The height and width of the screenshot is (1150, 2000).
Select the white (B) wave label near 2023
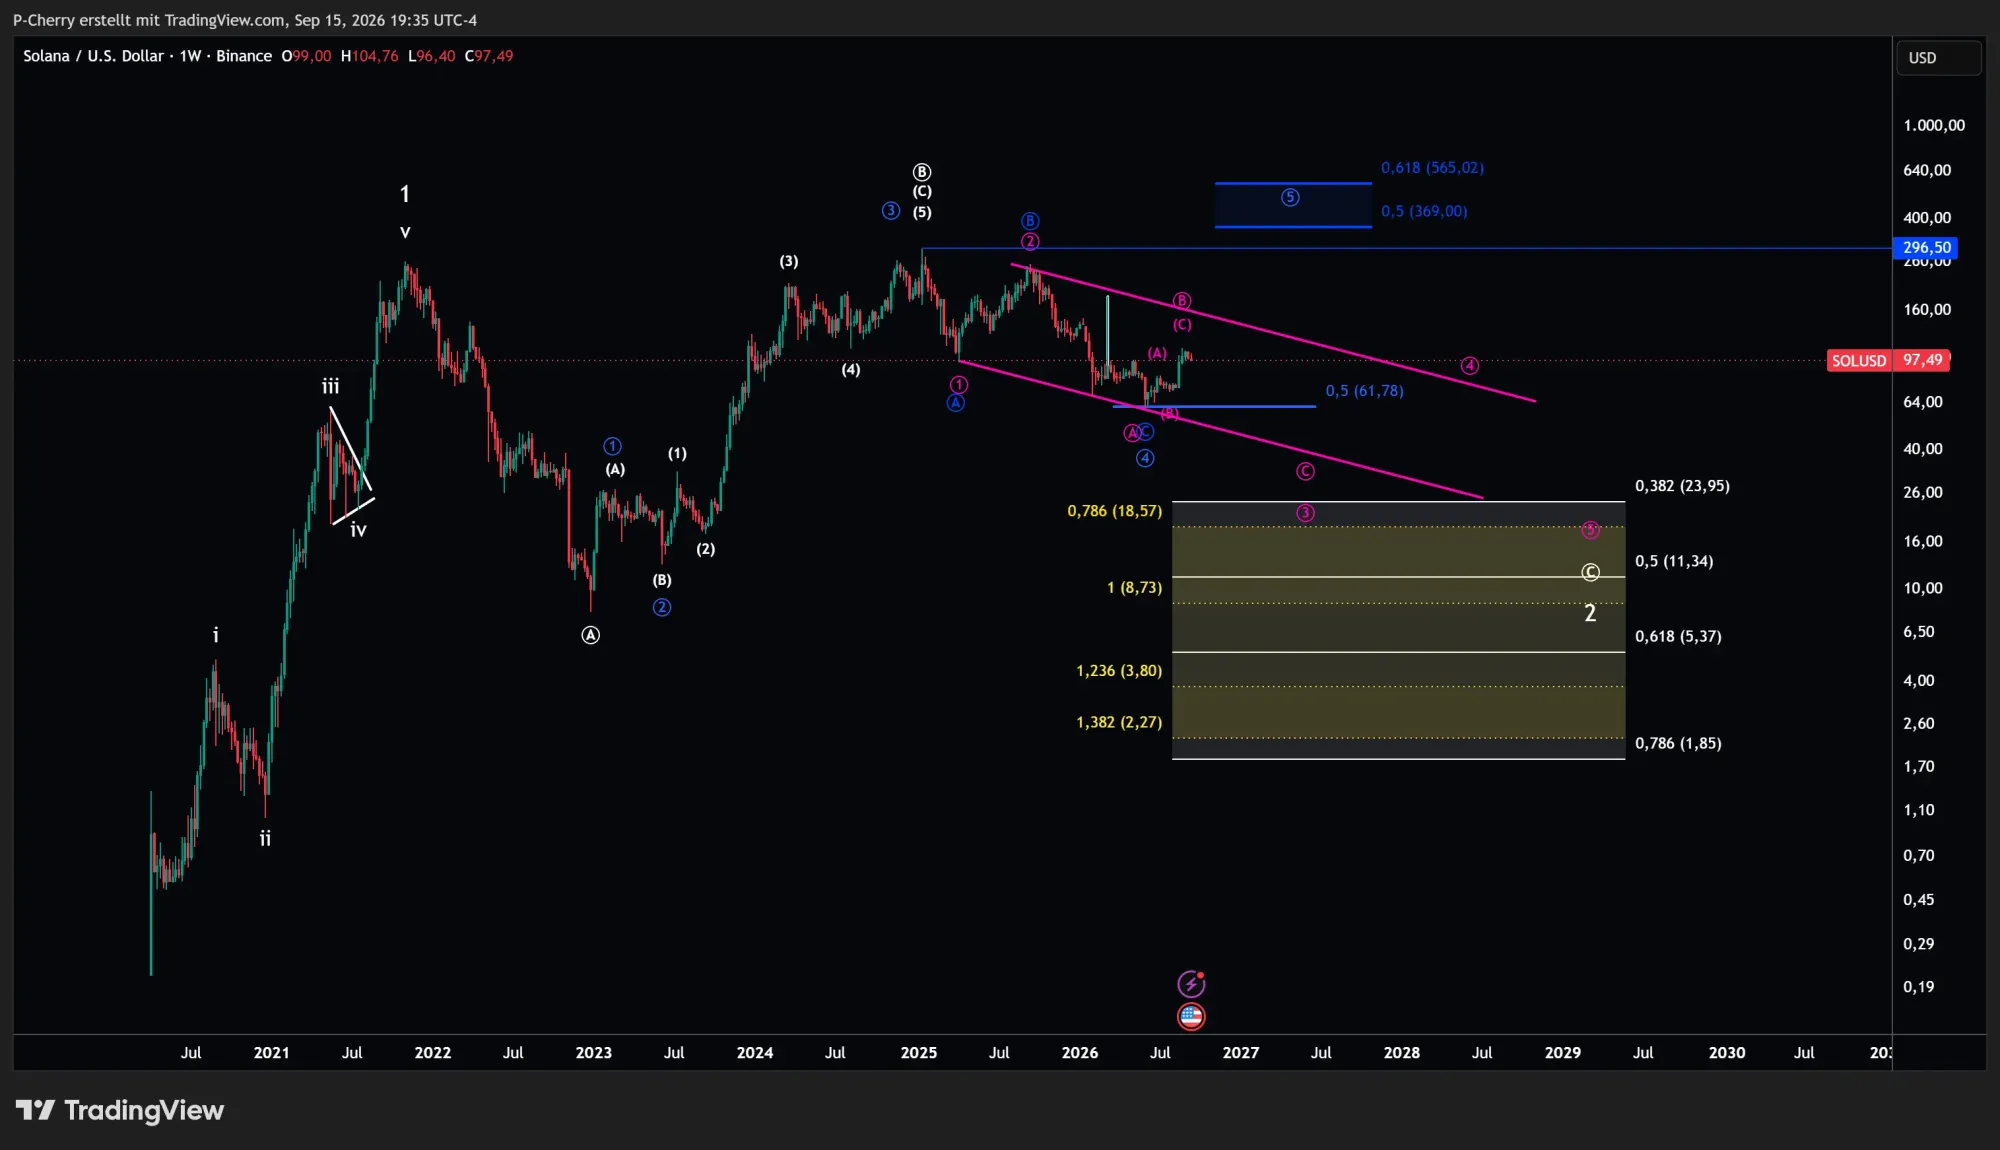[662, 580]
